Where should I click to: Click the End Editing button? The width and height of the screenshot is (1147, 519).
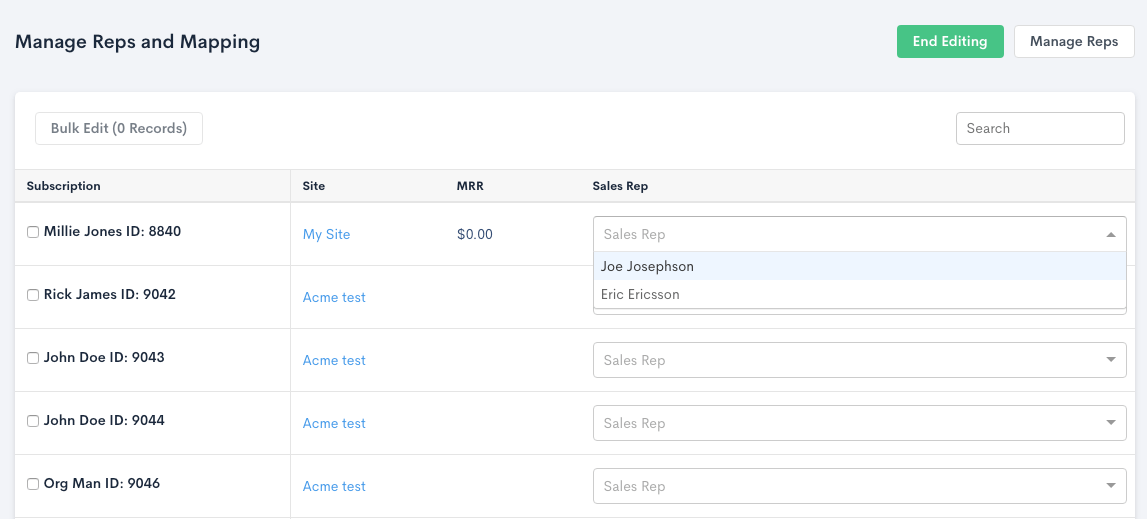pos(949,42)
